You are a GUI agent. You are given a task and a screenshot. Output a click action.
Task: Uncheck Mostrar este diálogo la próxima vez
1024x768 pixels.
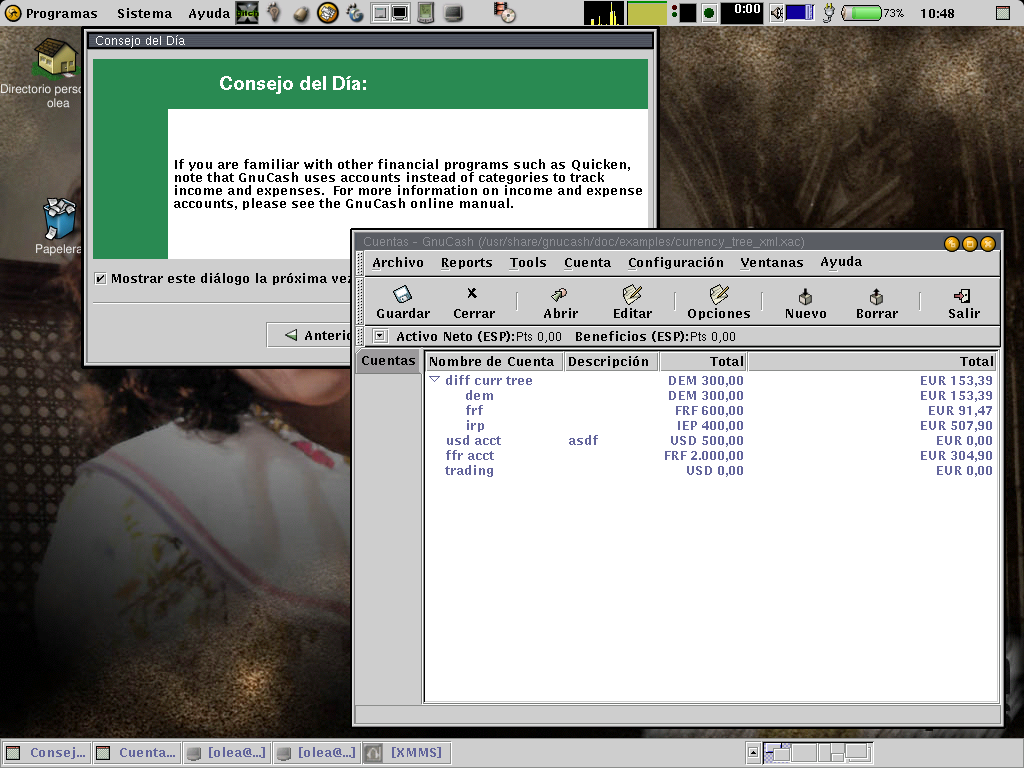pyautogui.click(x=101, y=279)
